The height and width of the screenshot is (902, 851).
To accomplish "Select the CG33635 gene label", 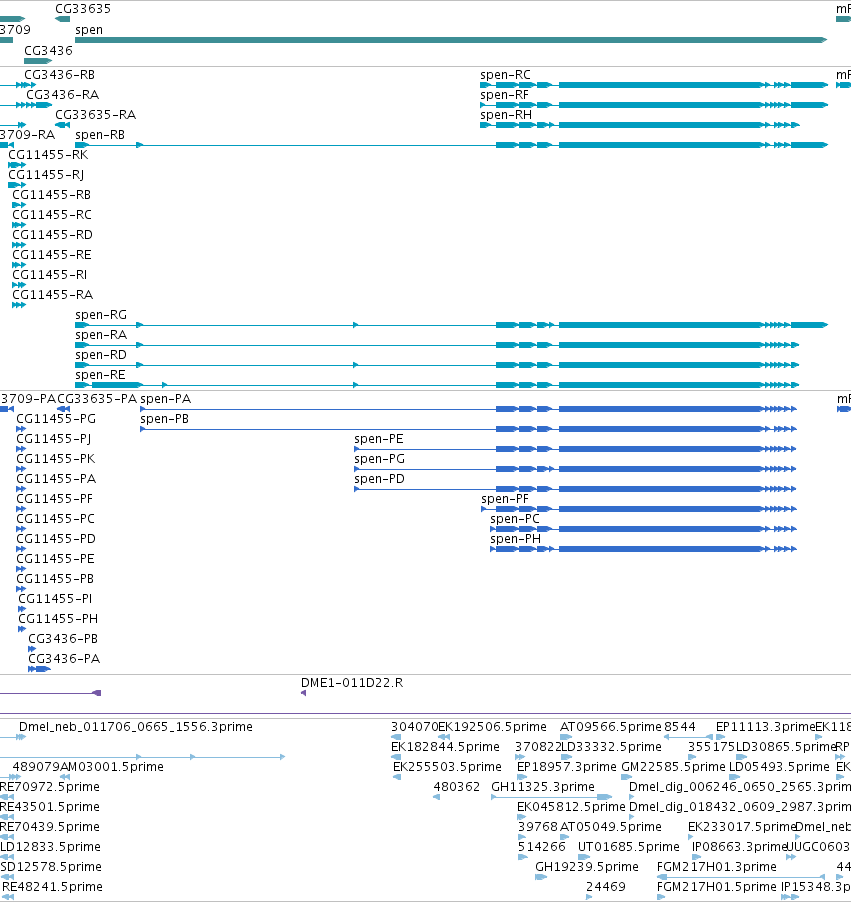I will coord(83,9).
